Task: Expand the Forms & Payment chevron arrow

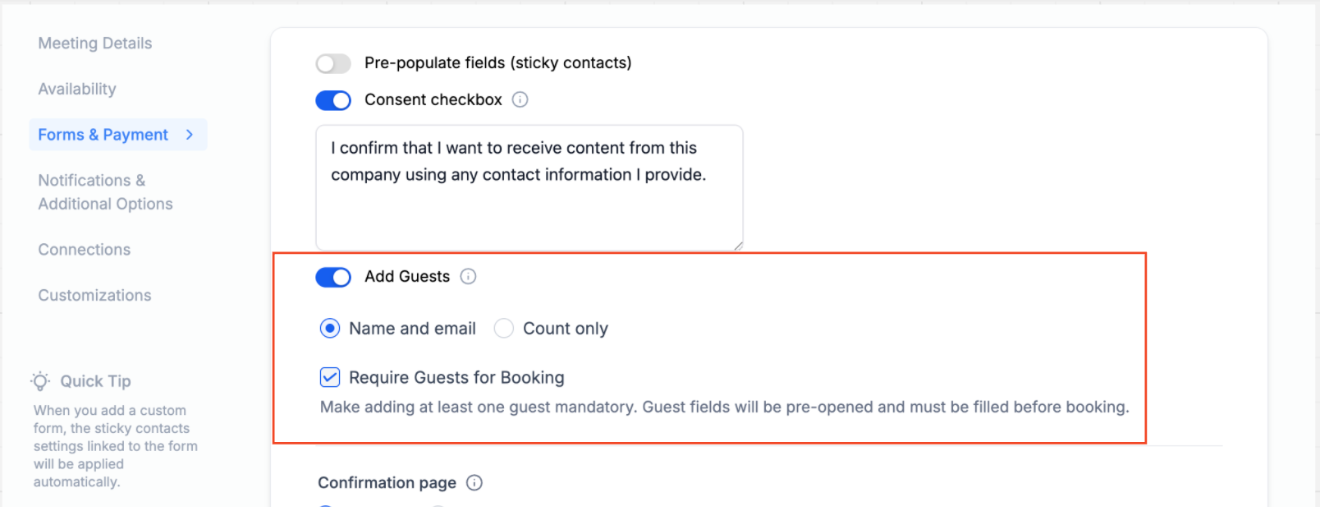Action: click(x=190, y=135)
